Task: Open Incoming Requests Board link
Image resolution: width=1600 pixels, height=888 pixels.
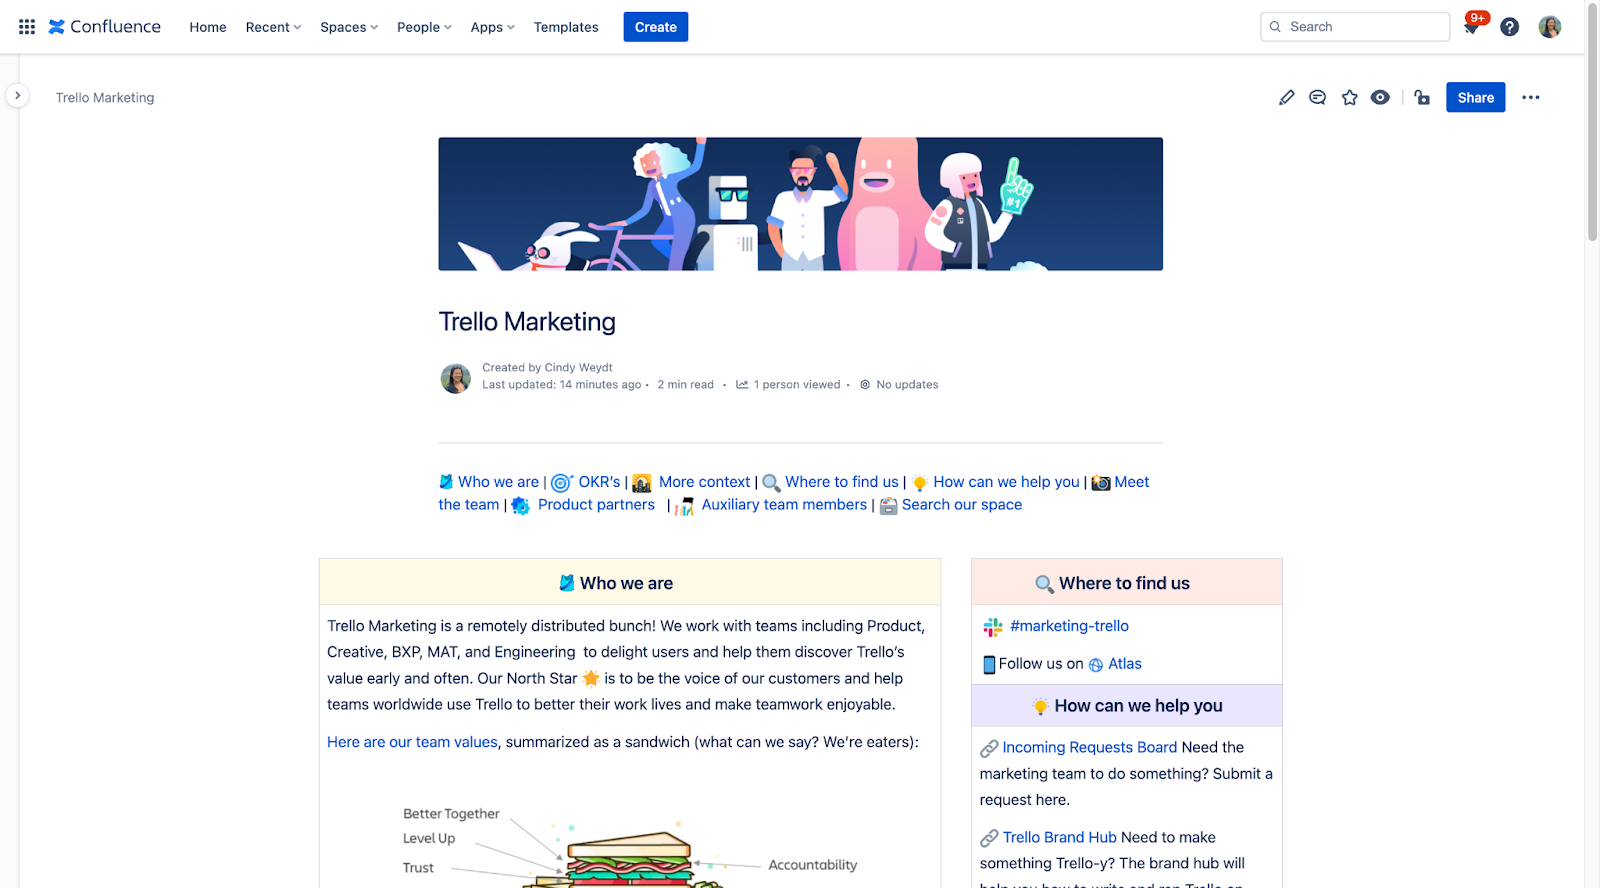Action: point(1089,748)
